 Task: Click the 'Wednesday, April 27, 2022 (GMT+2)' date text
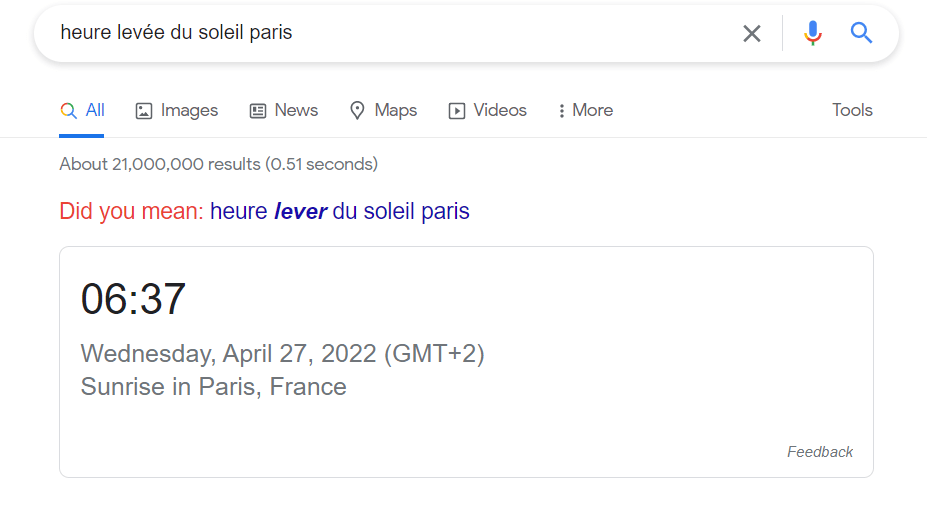(x=282, y=354)
